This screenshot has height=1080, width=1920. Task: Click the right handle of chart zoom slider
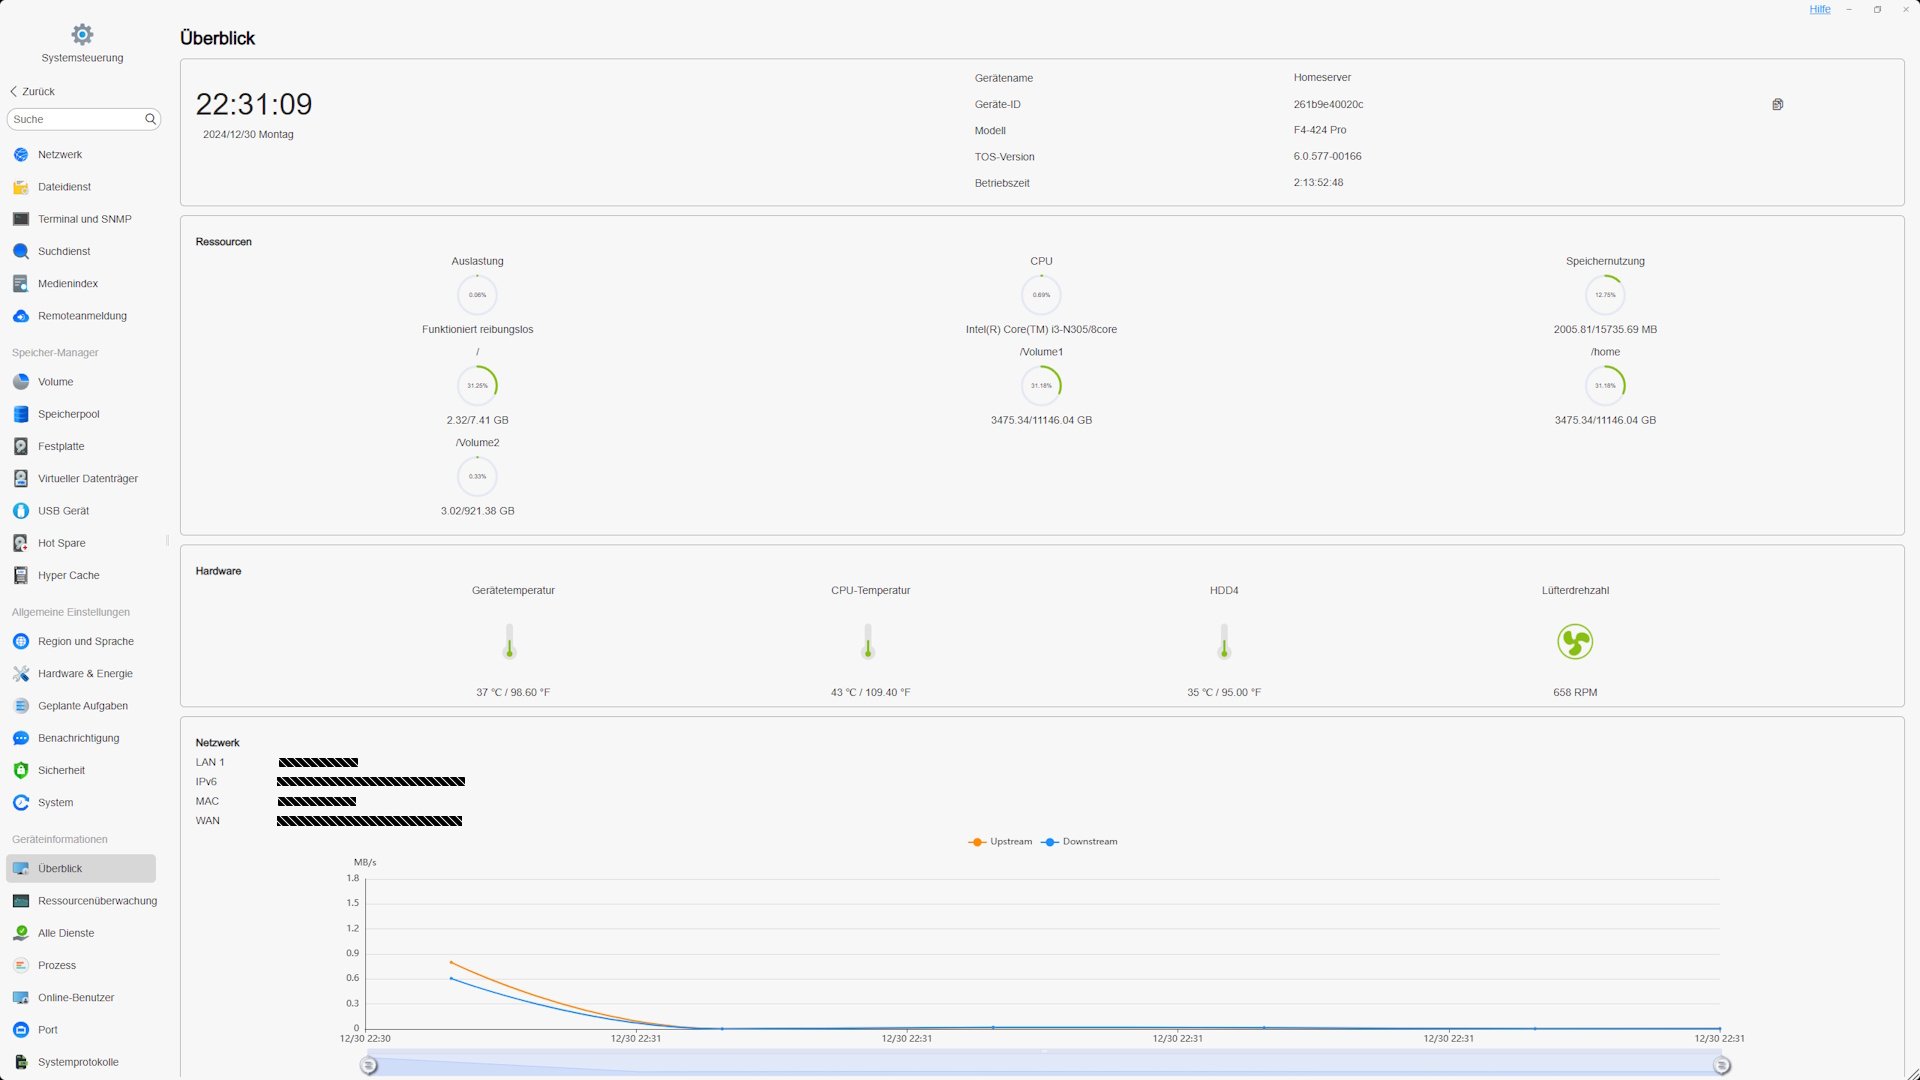pos(1721,1066)
